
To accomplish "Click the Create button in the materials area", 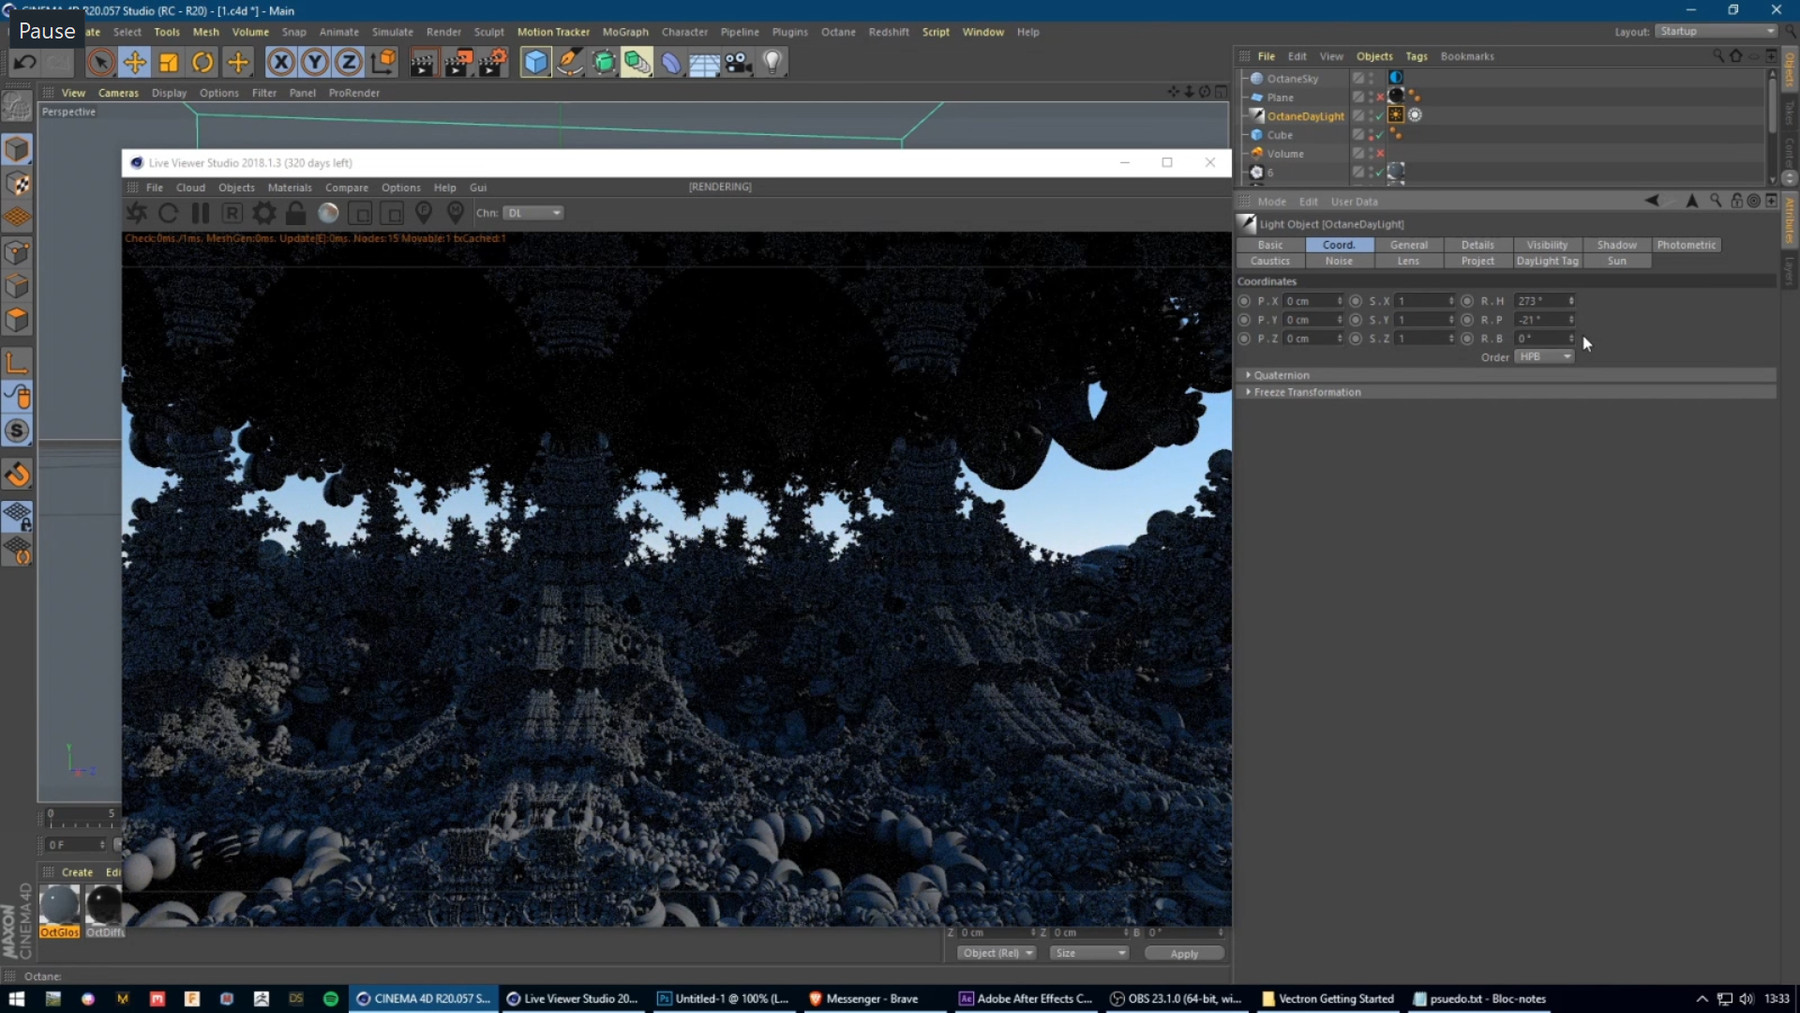I will [77, 872].
